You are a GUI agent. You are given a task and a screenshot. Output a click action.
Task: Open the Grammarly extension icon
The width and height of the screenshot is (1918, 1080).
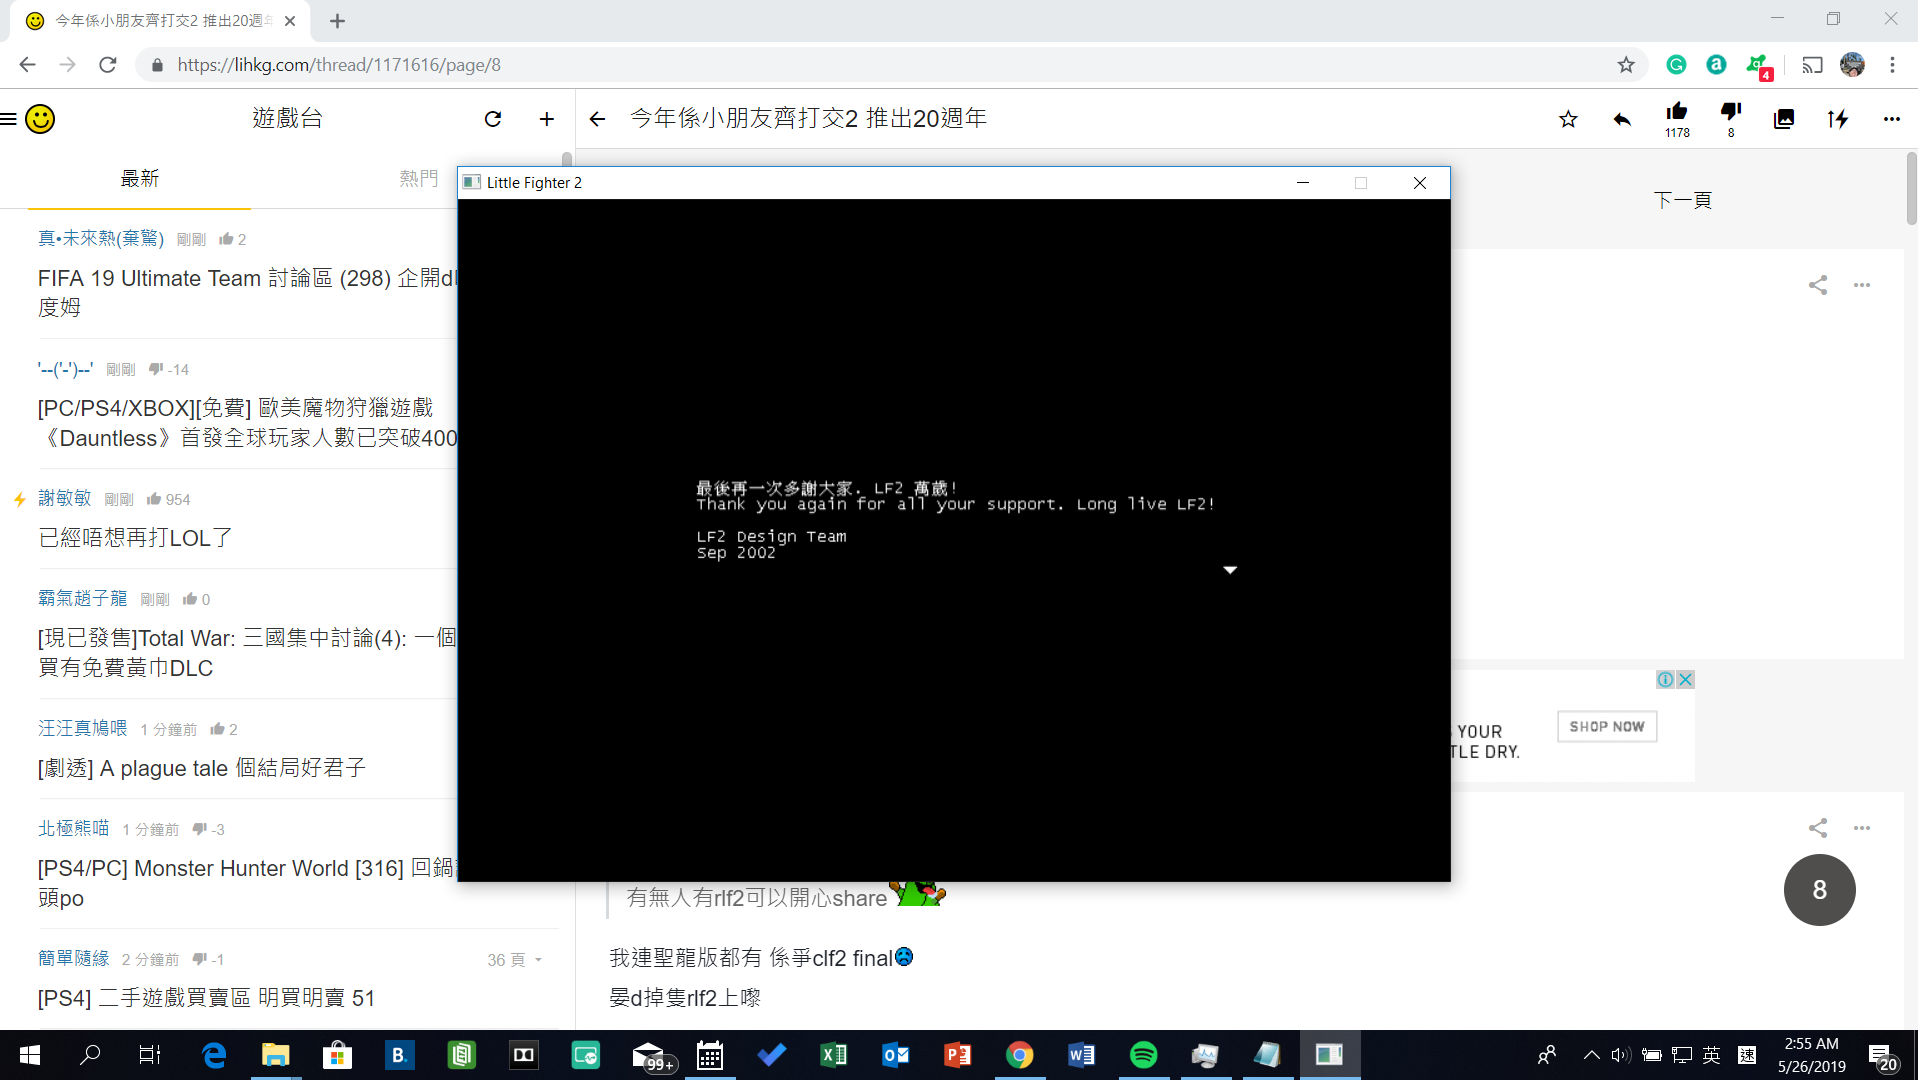[x=1677, y=65]
